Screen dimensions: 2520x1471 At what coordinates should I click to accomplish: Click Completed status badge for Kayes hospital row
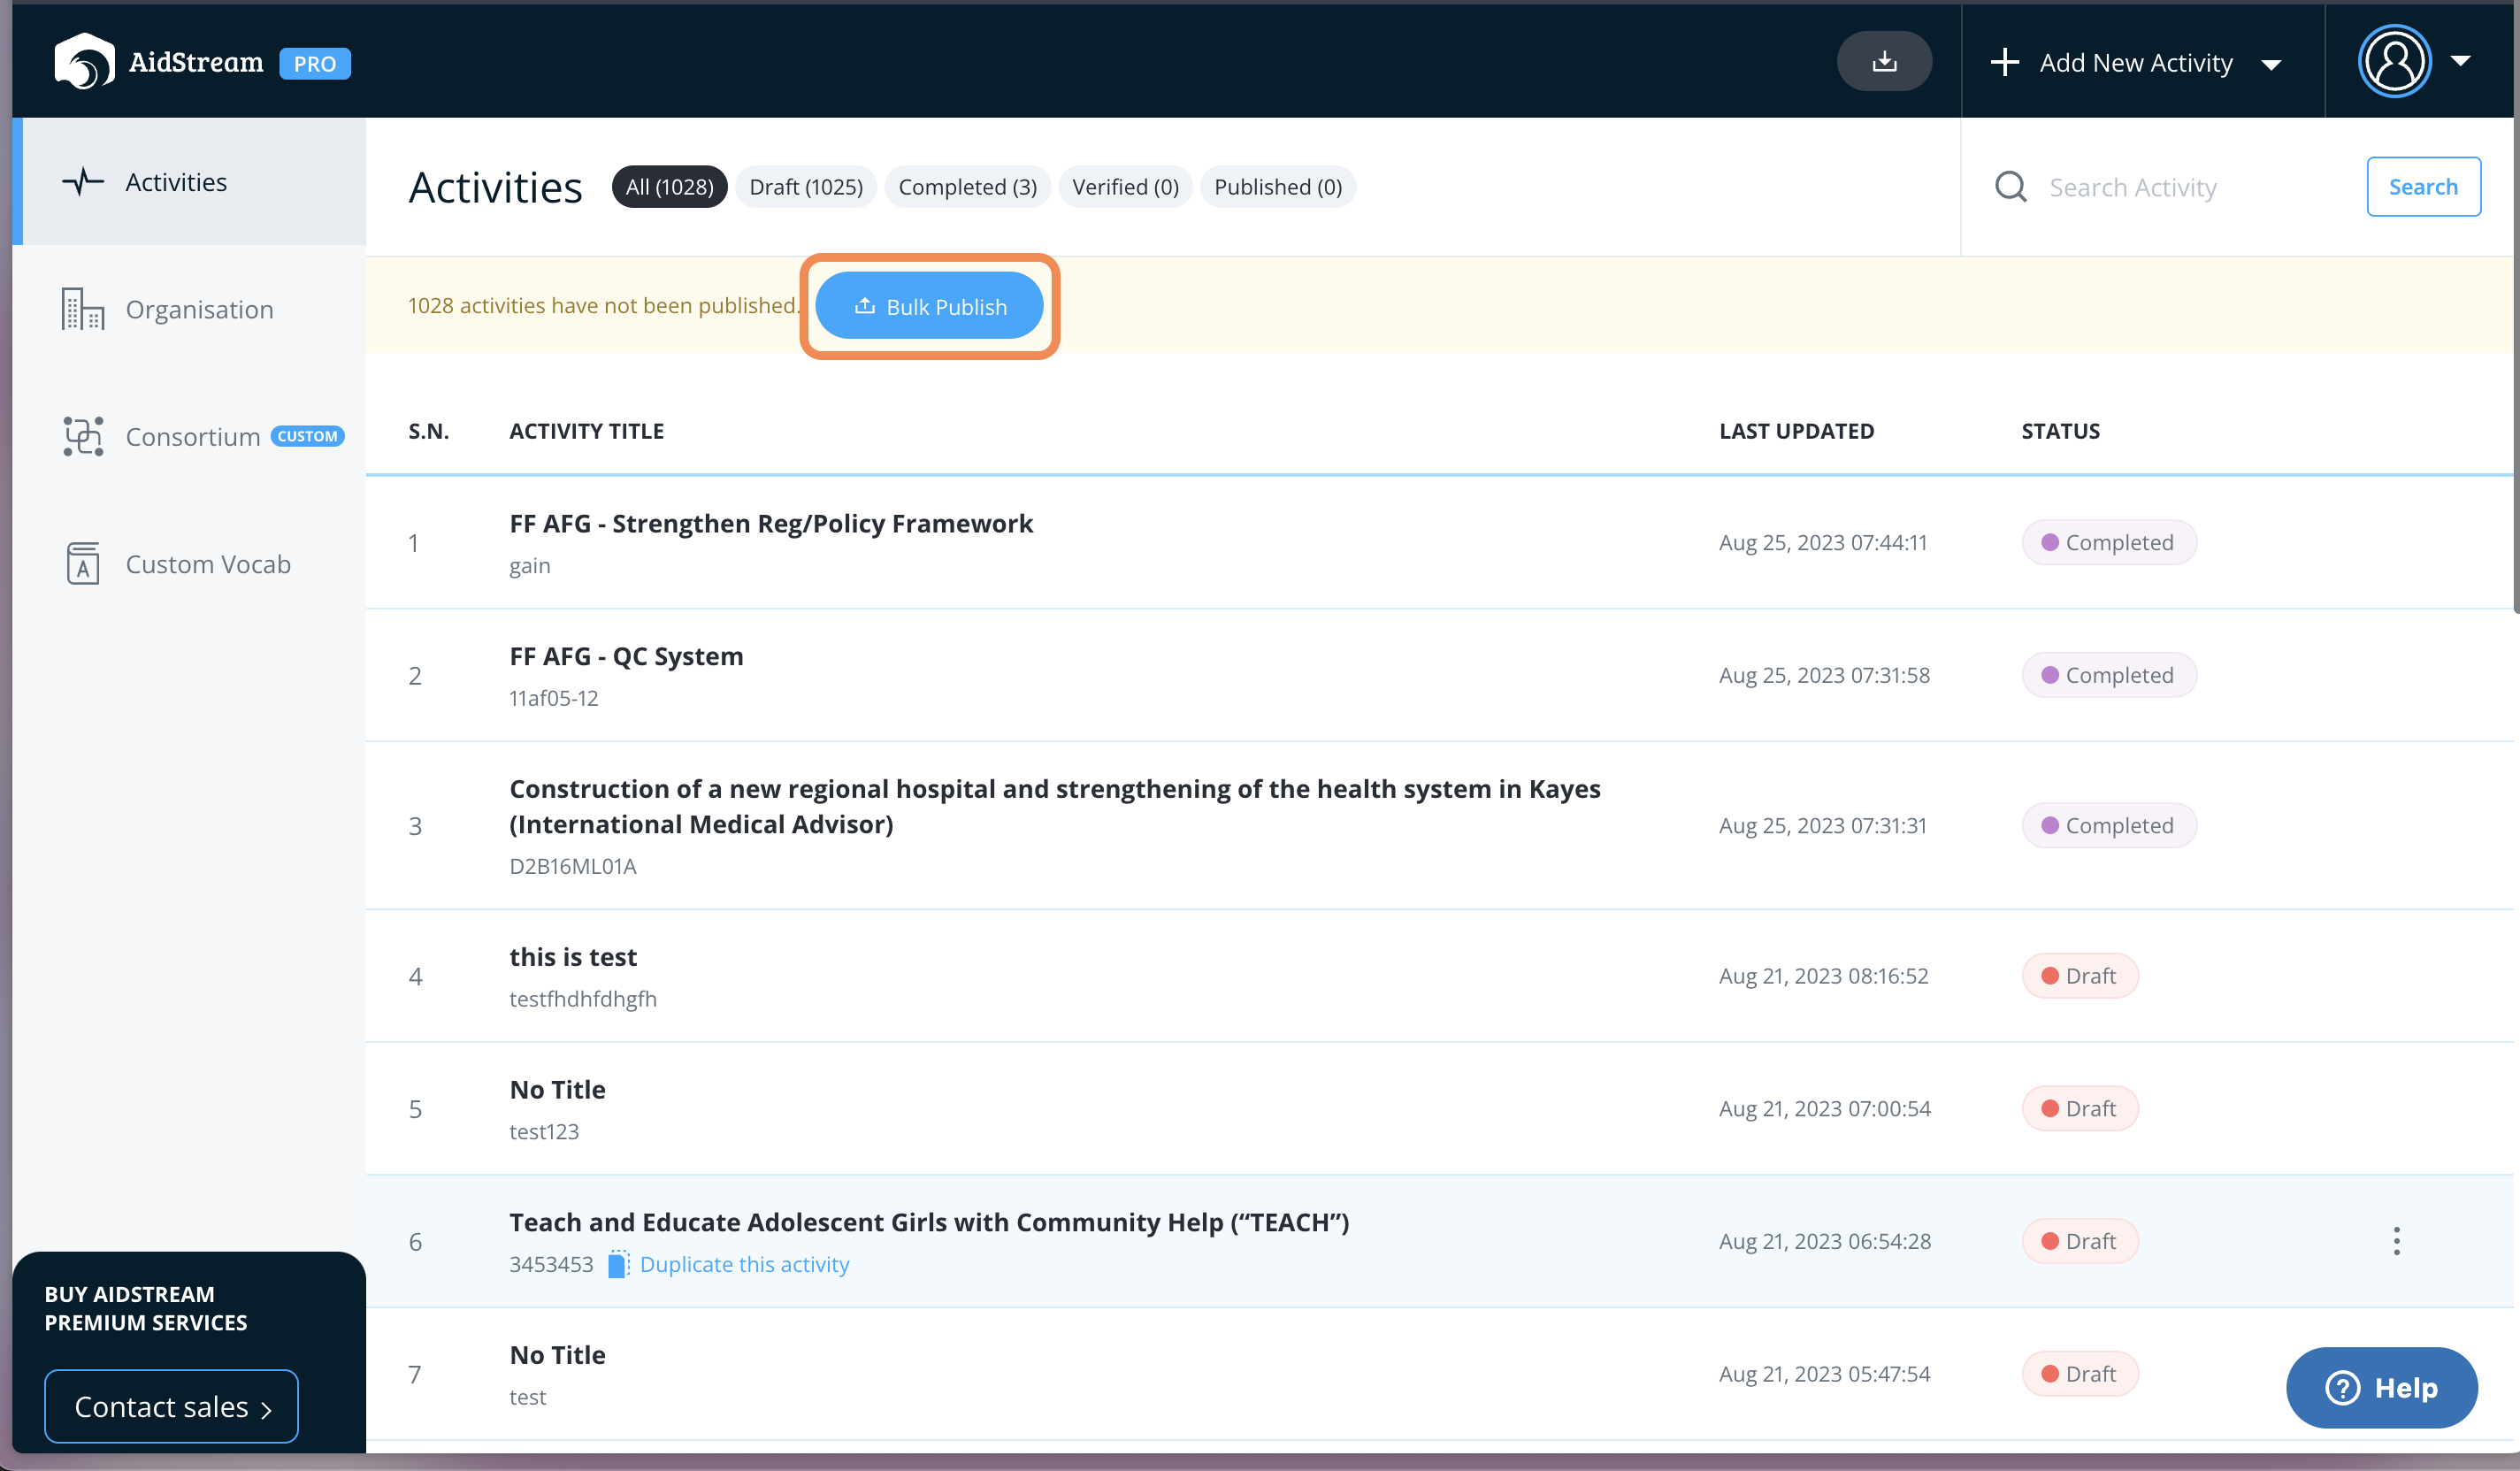click(2109, 825)
